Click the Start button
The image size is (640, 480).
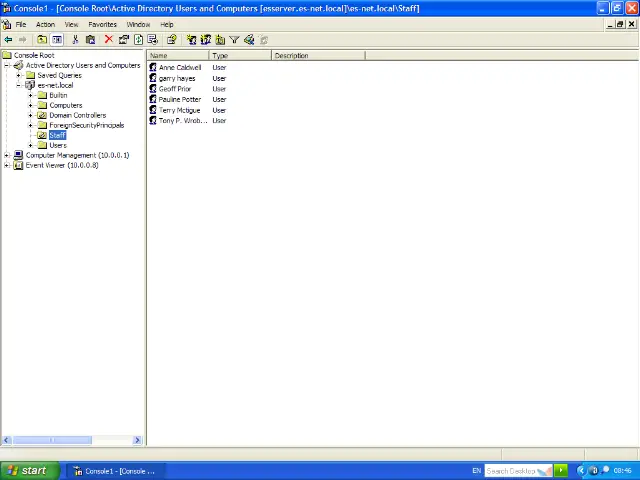[28, 470]
